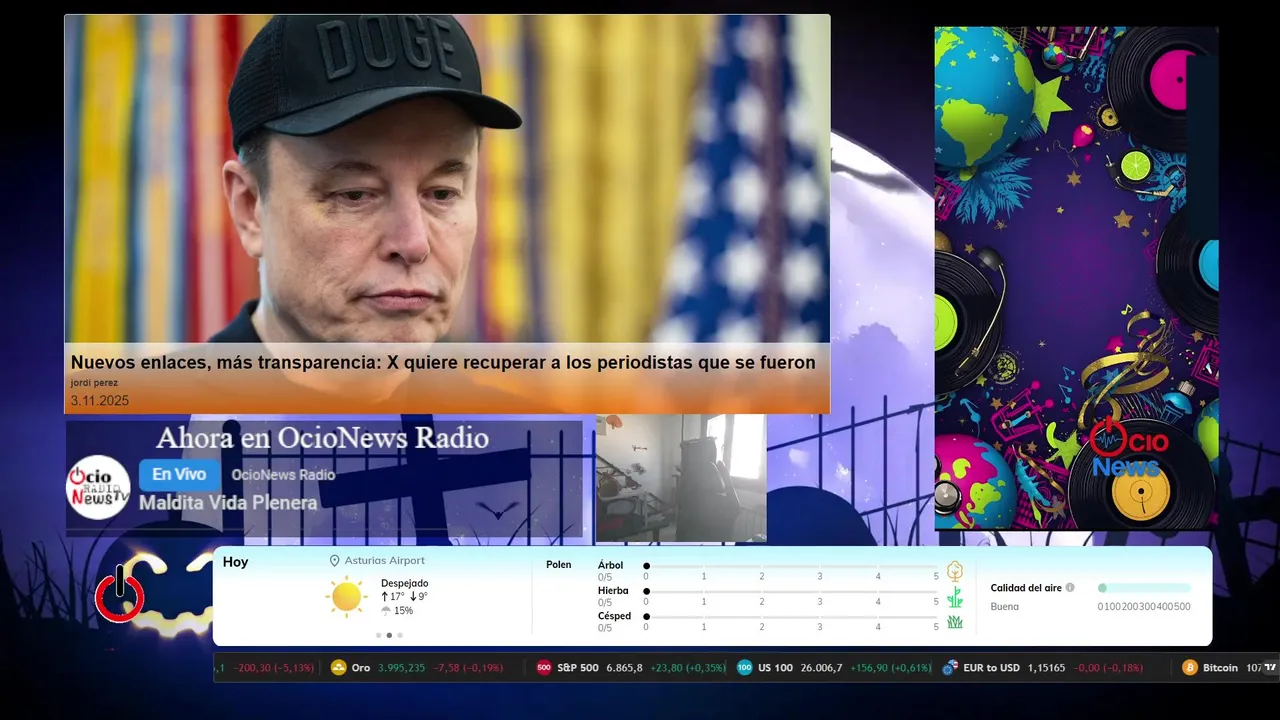Click the Oro price 3.995,235

tap(401, 668)
